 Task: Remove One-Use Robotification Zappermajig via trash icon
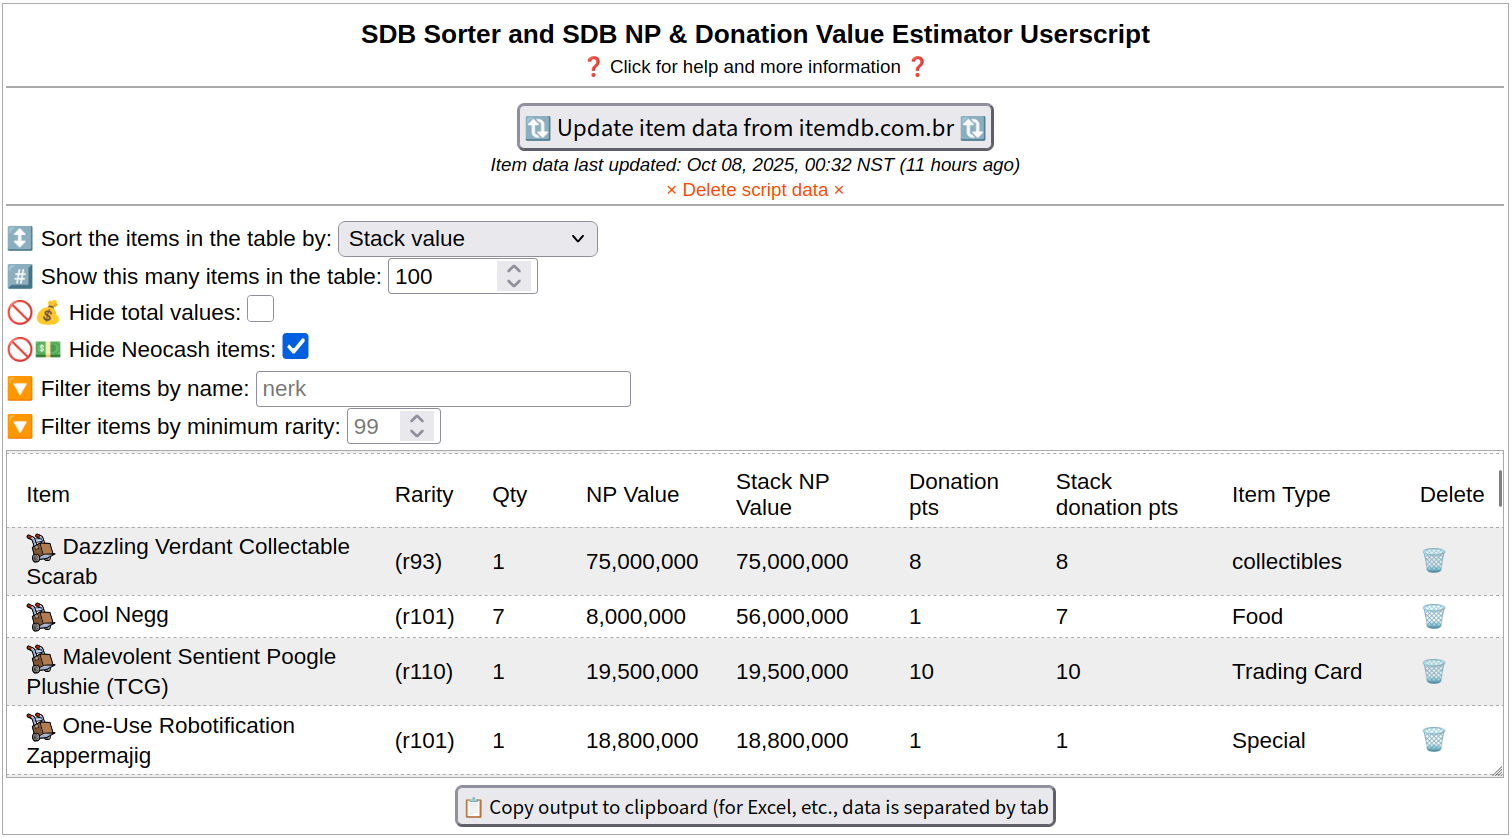point(1433,740)
